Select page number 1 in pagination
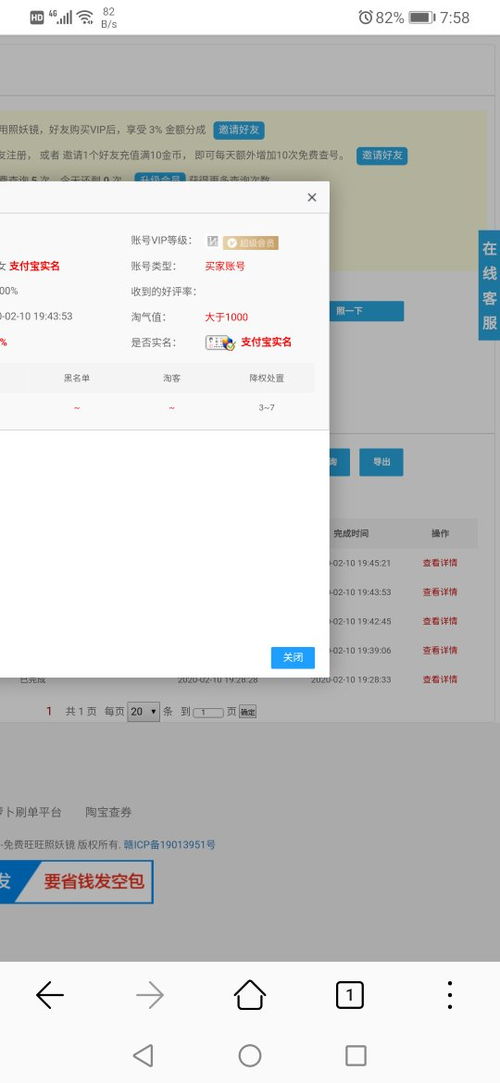This screenshot has width=500, height=1083. (49, 711)
